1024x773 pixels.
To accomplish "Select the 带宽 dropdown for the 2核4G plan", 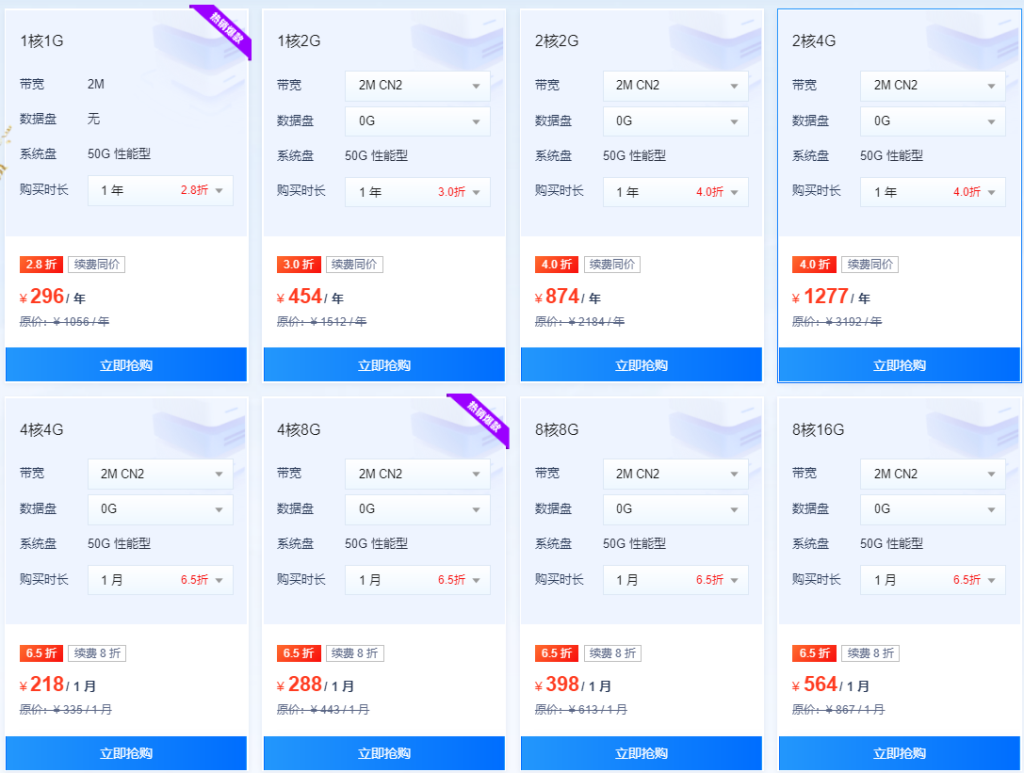I will tap(932, 85).
